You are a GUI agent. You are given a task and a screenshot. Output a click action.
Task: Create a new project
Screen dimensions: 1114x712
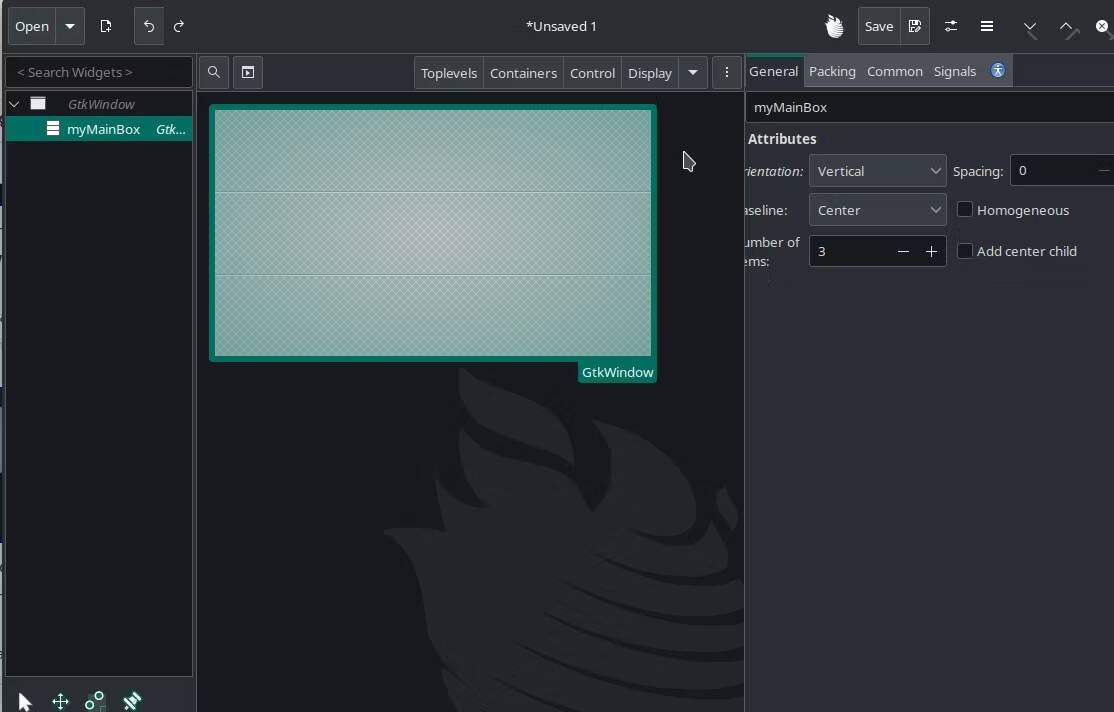point(107,27)
